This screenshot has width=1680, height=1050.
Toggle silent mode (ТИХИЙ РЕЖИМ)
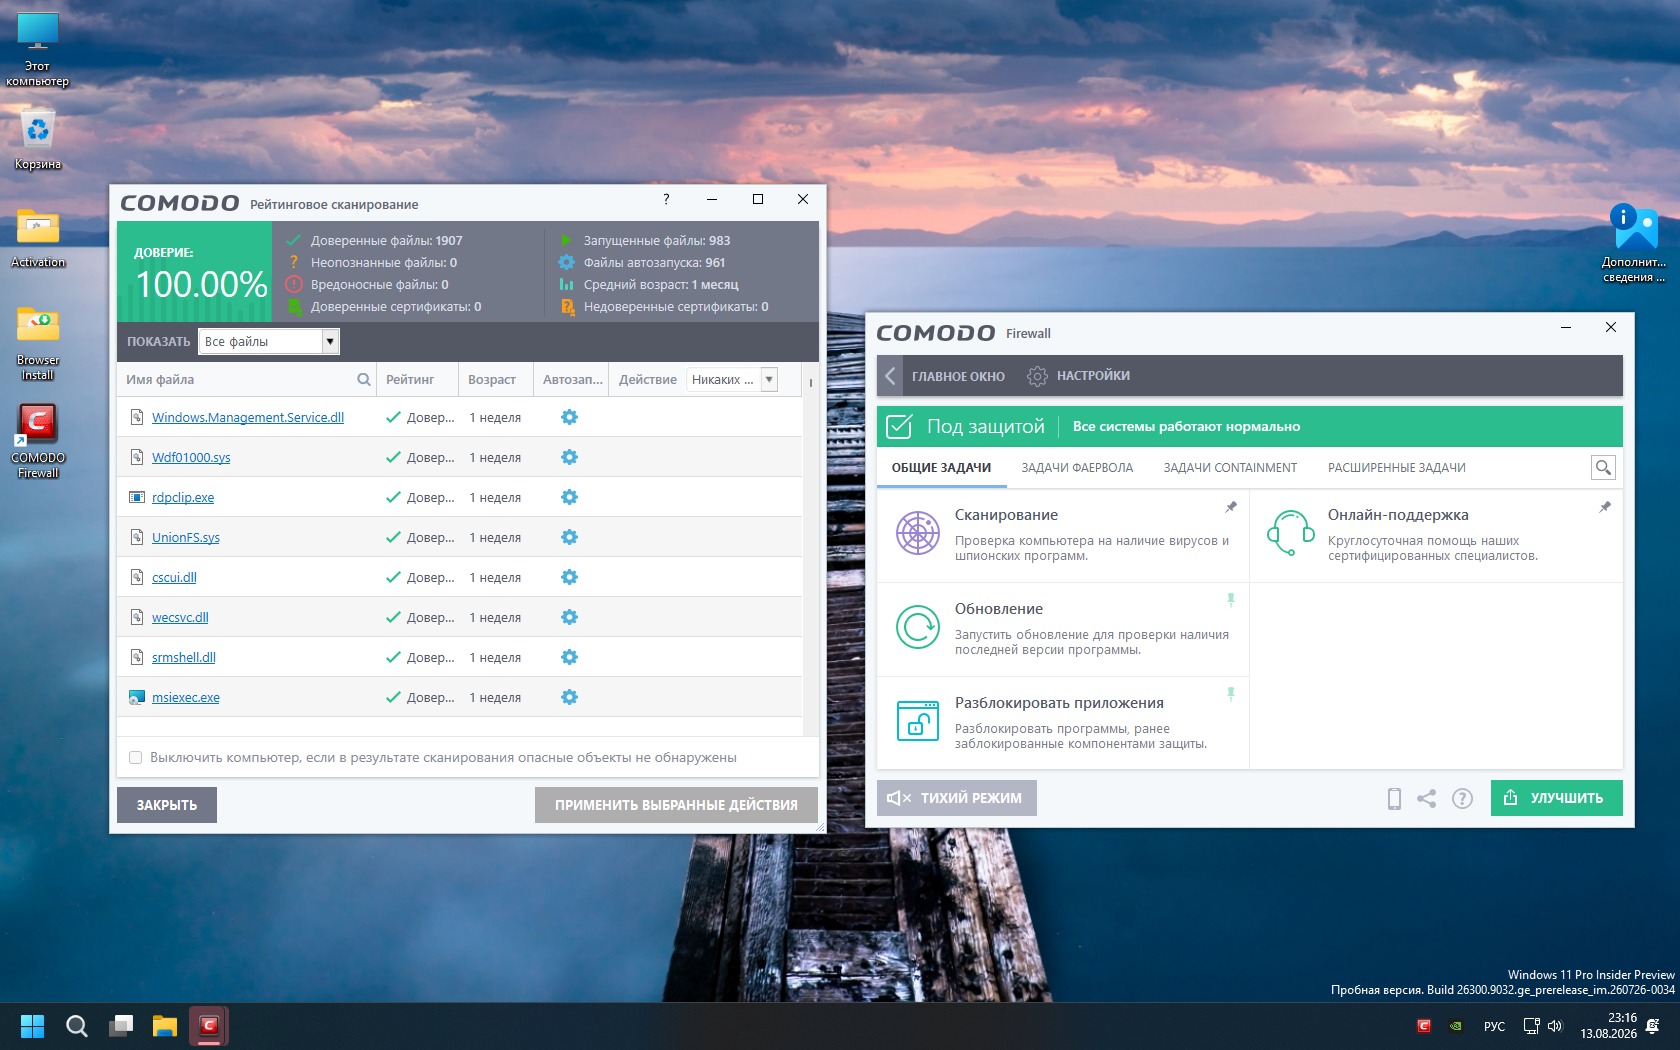[957, 798]
